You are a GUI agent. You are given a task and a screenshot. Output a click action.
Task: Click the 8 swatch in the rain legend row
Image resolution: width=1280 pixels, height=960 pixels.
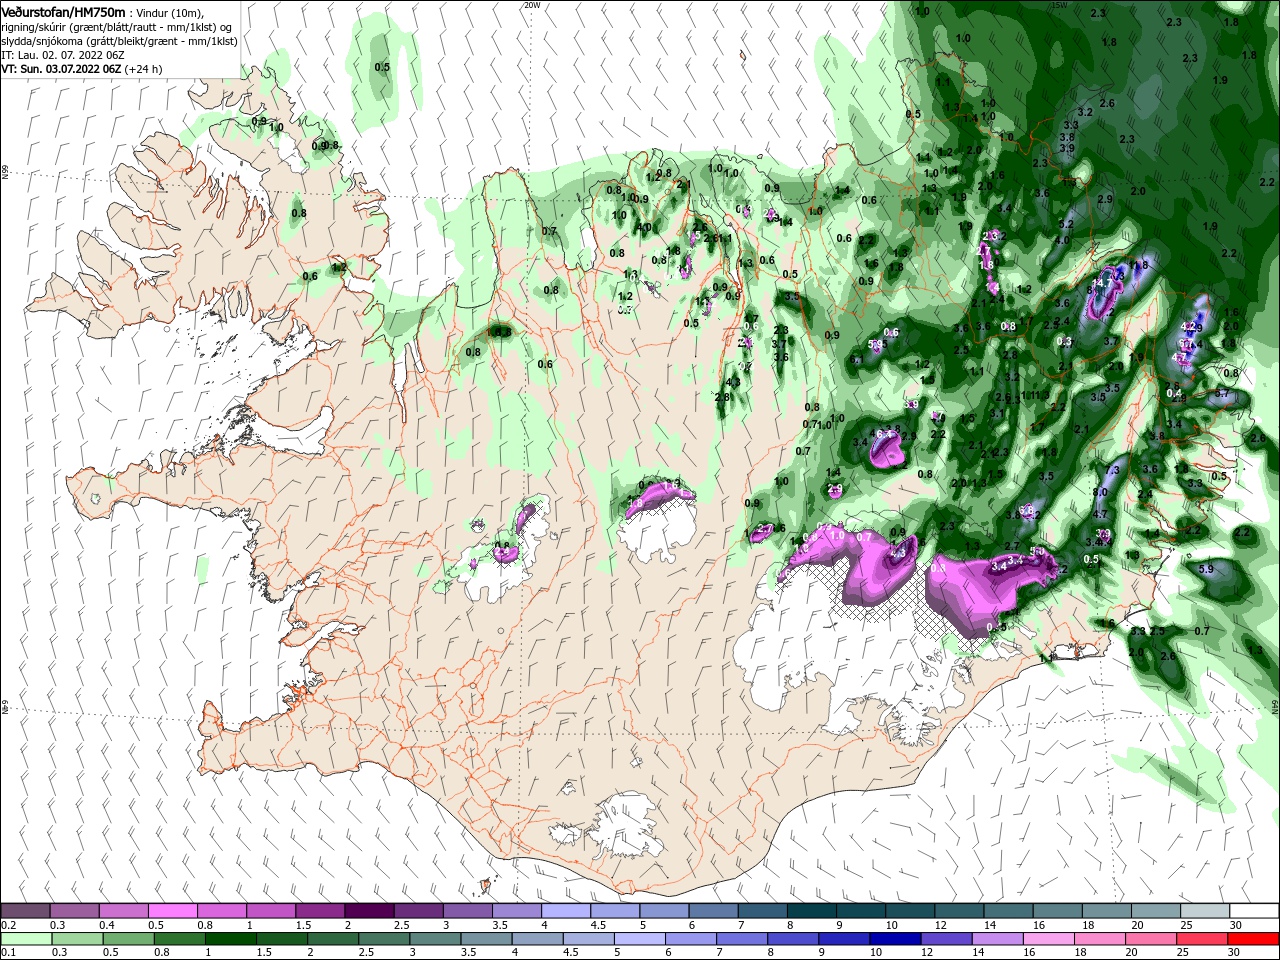pyautogui.click(x=793, y=939)
